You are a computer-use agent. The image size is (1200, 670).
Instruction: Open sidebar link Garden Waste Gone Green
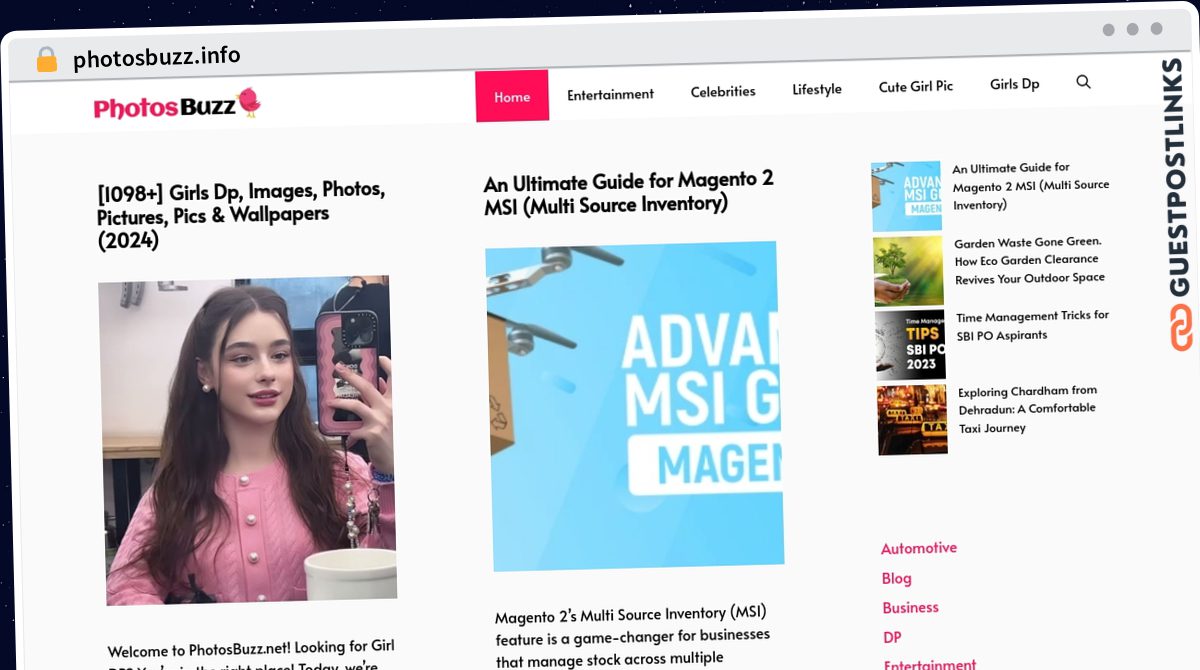1030,260
